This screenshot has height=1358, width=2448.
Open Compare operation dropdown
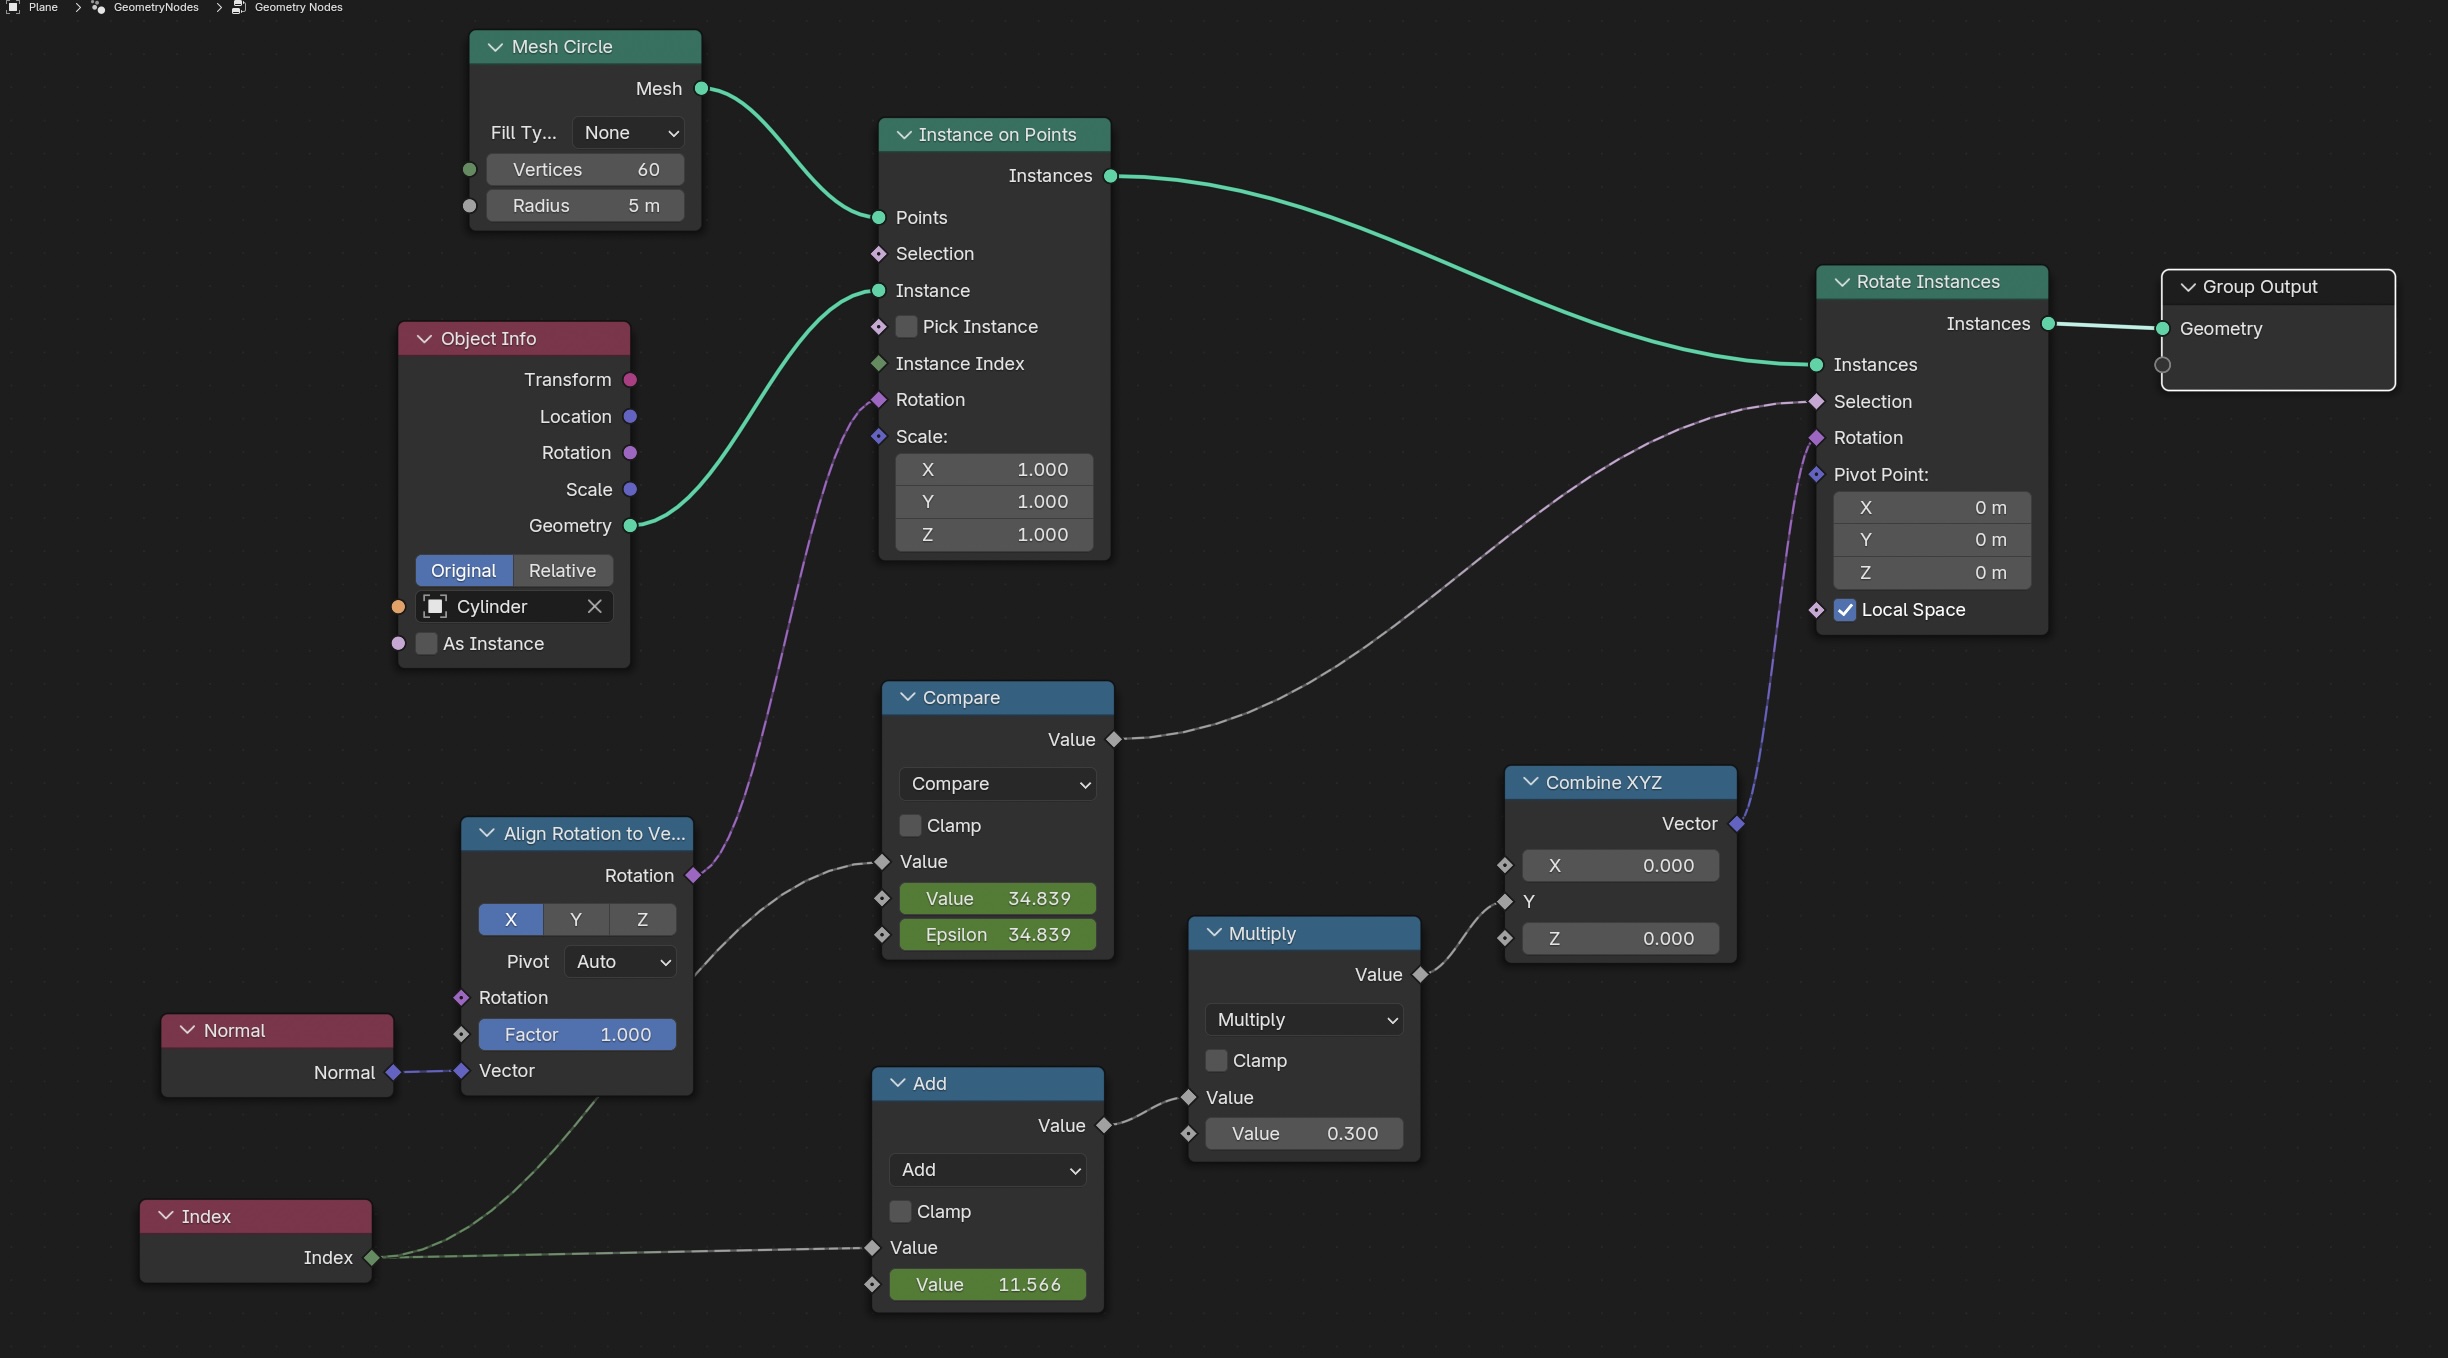pos(998,784)
